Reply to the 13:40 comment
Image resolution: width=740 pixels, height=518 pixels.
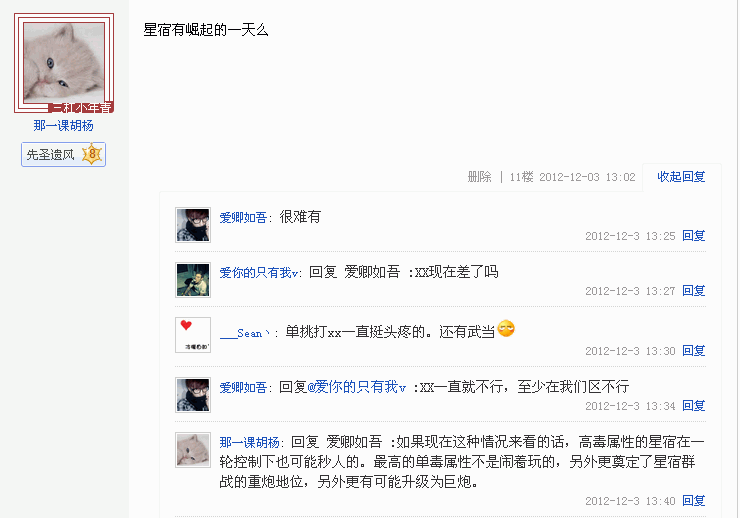click(693, 501)
